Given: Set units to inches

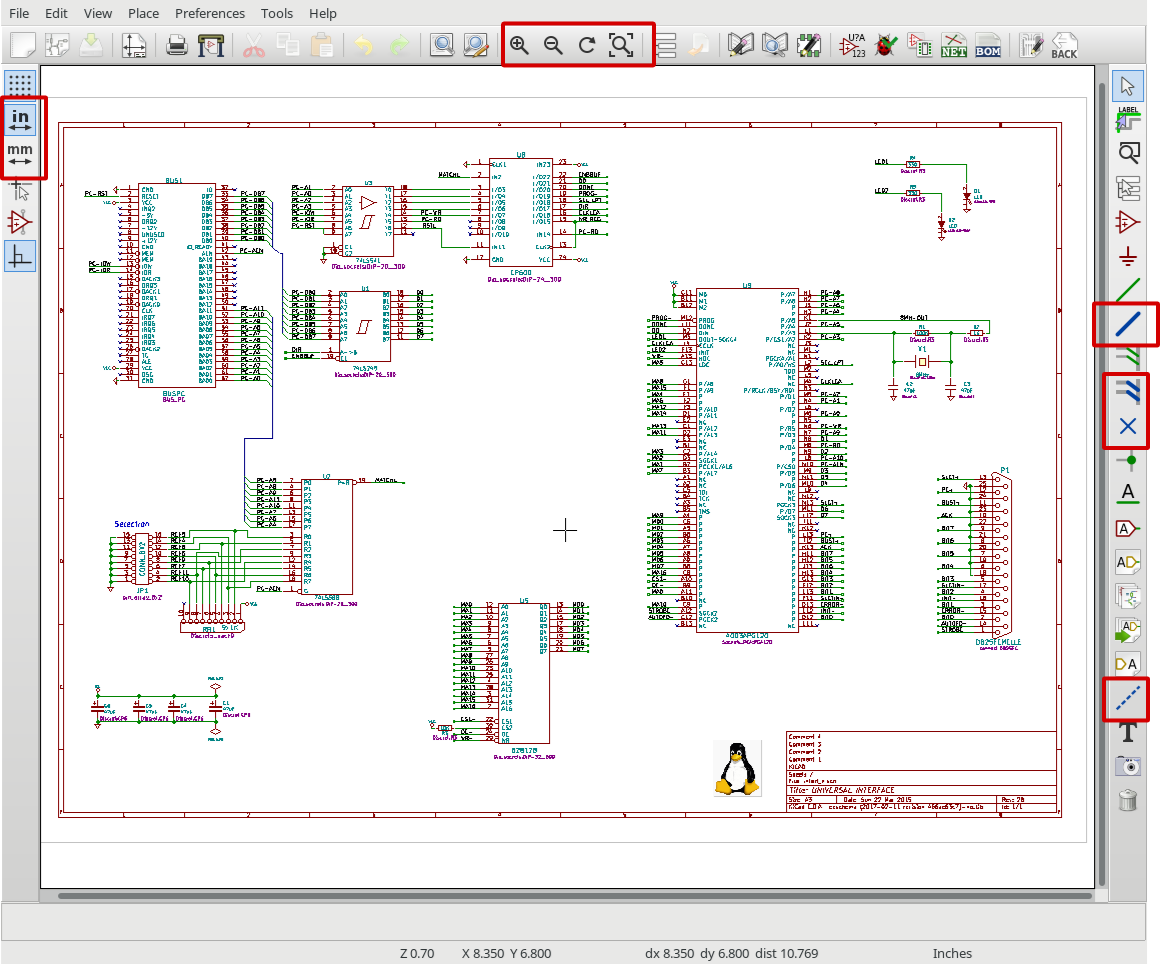Looking at the screenshot, I should click(20, 119).
